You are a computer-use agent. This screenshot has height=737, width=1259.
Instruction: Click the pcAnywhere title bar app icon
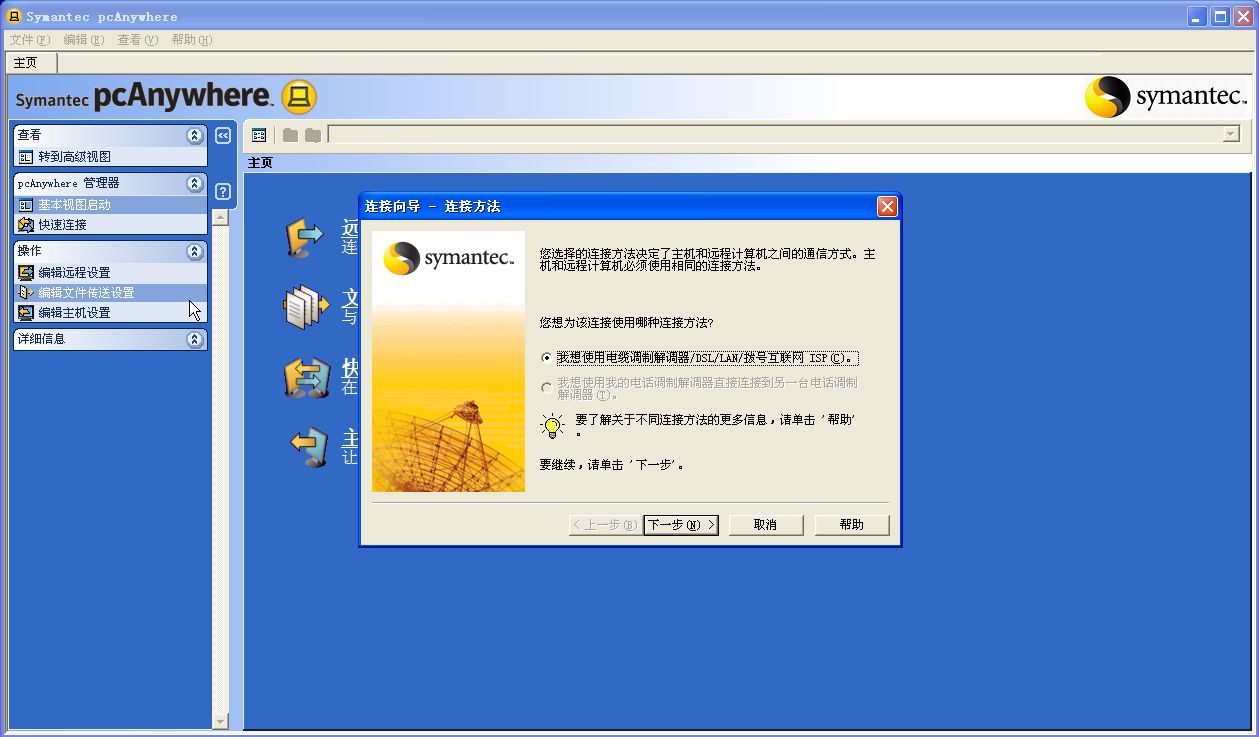click(x=15, y=16)
